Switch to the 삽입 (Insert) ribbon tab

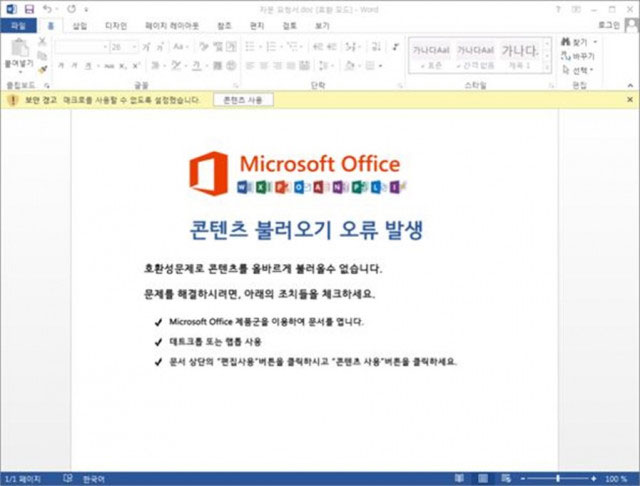pos(80,24)
